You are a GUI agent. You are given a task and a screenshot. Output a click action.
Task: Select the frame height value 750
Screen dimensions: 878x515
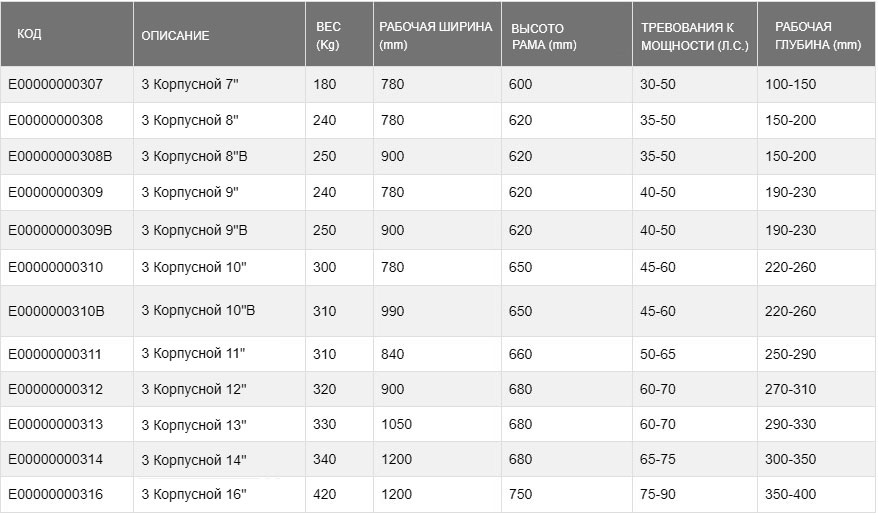520,495
